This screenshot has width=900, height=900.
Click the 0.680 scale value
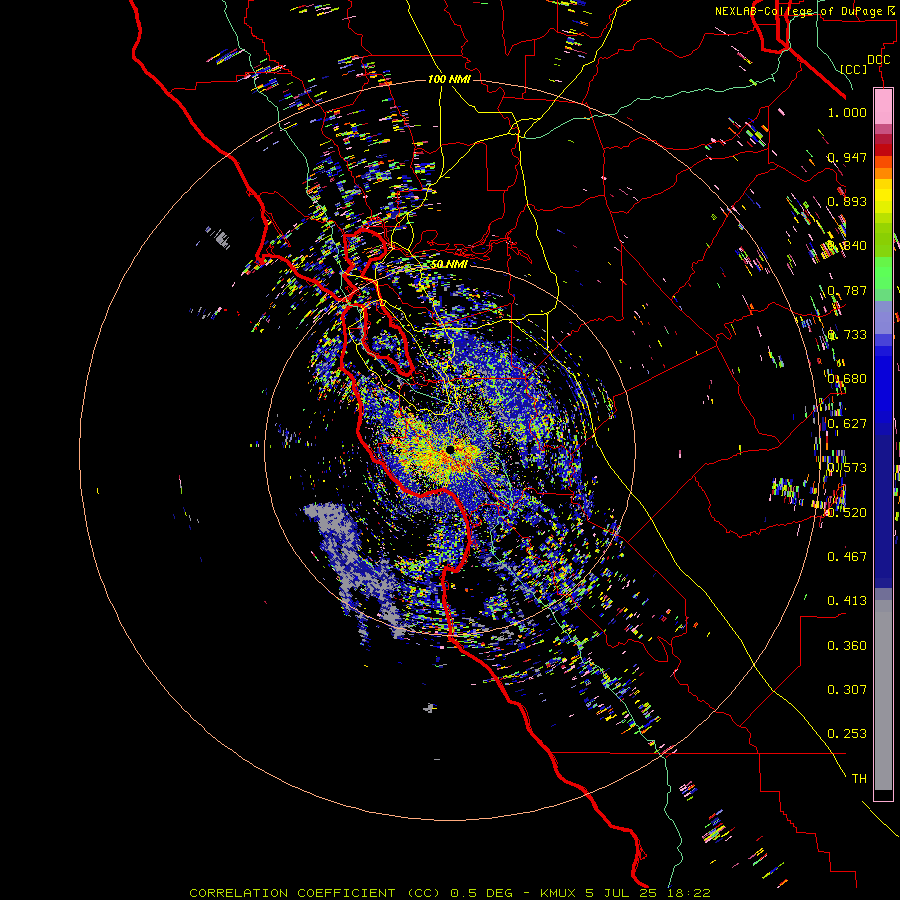847,379
